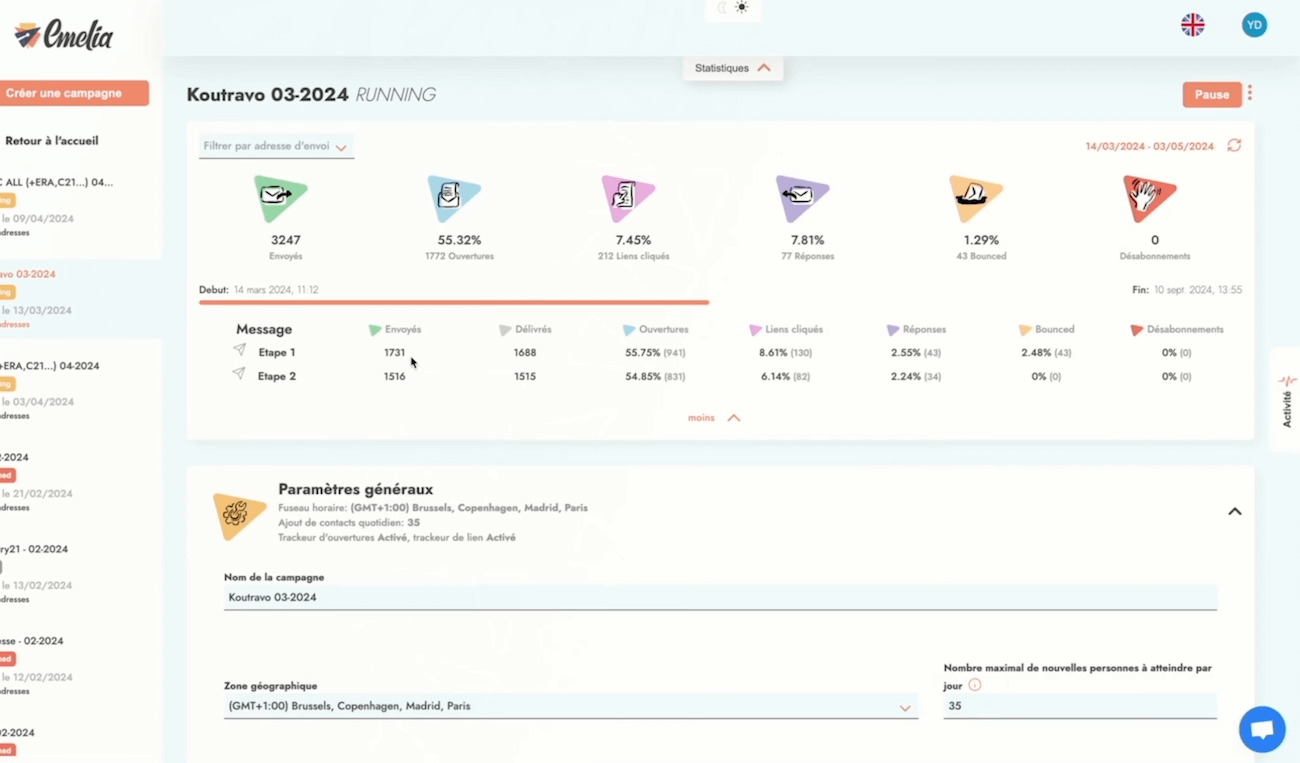
Task: Open the Filtrer par adresse d'envoi dropdown
Action: click(276, 147)
